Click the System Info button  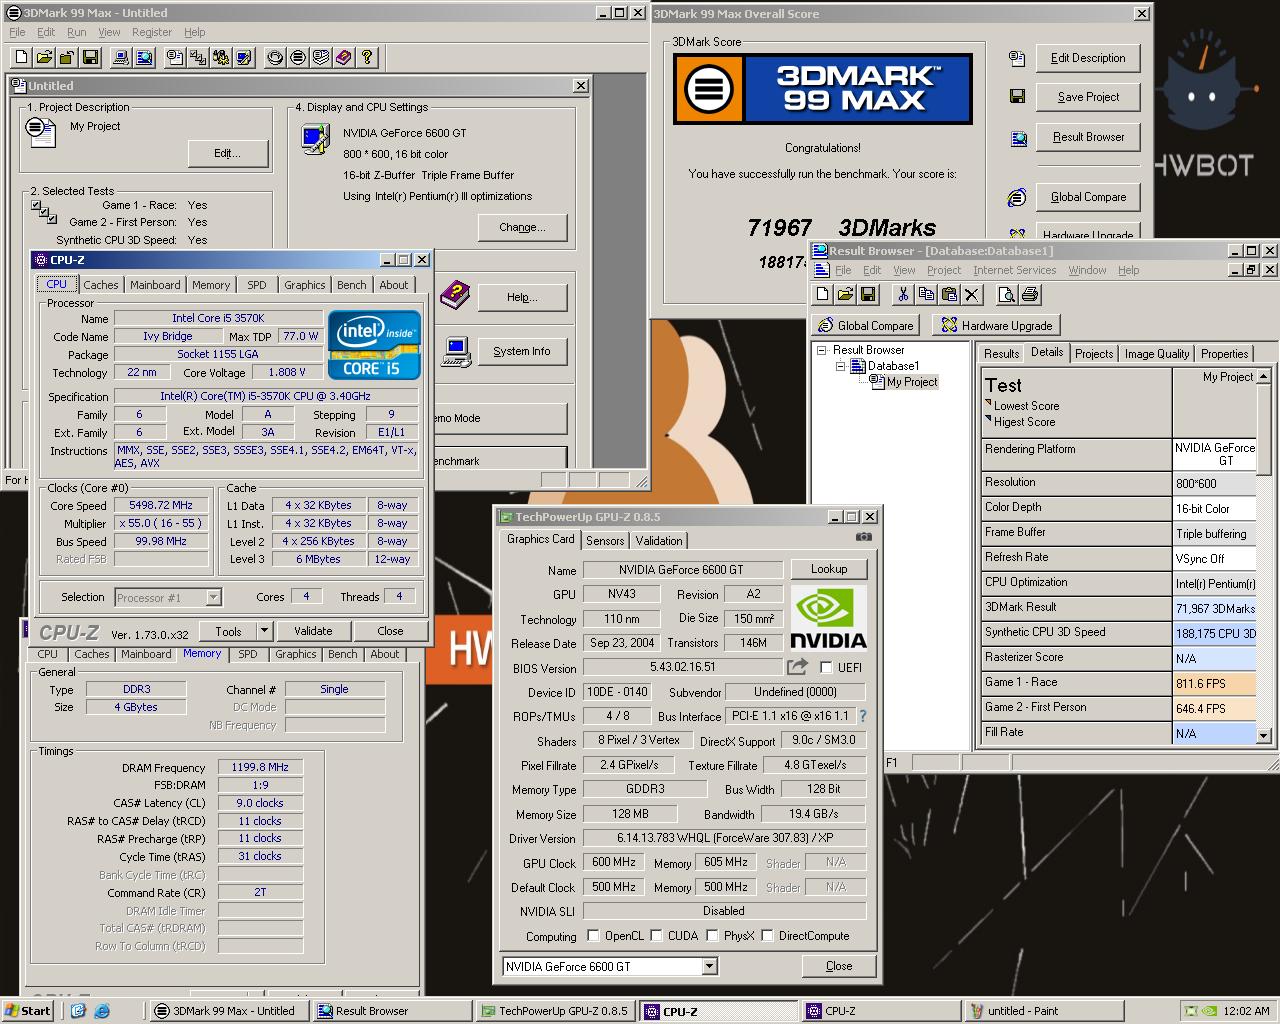tap(521, 351)
